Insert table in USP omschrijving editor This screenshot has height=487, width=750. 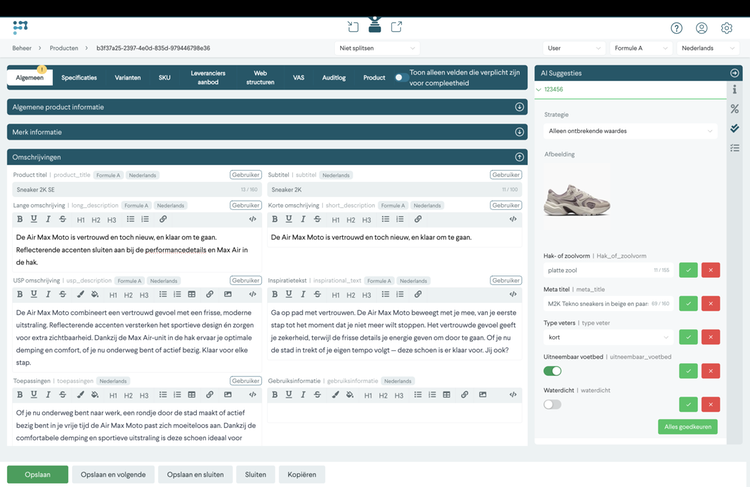pos(192,294)
